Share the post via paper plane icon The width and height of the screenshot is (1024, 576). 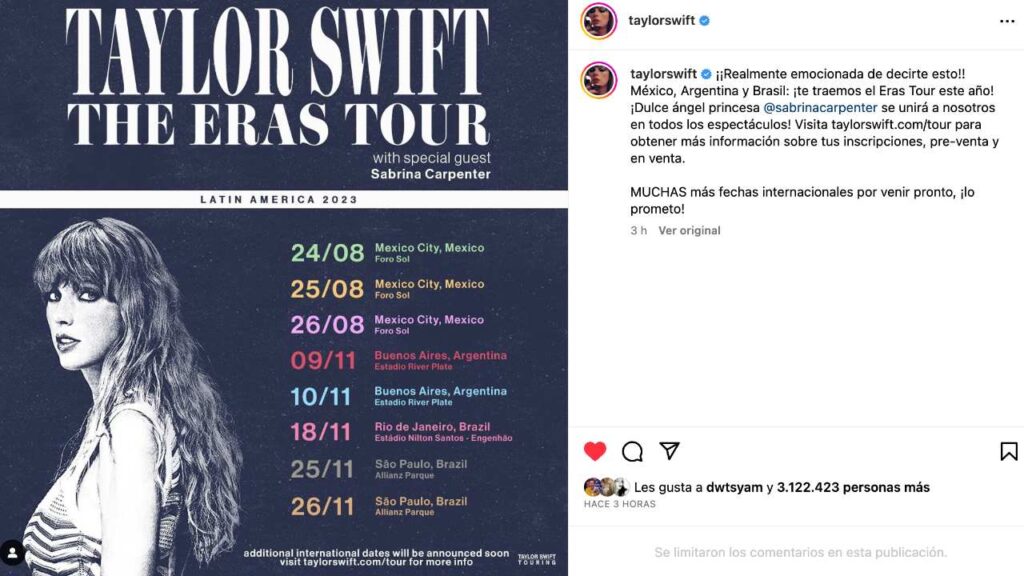670,451
